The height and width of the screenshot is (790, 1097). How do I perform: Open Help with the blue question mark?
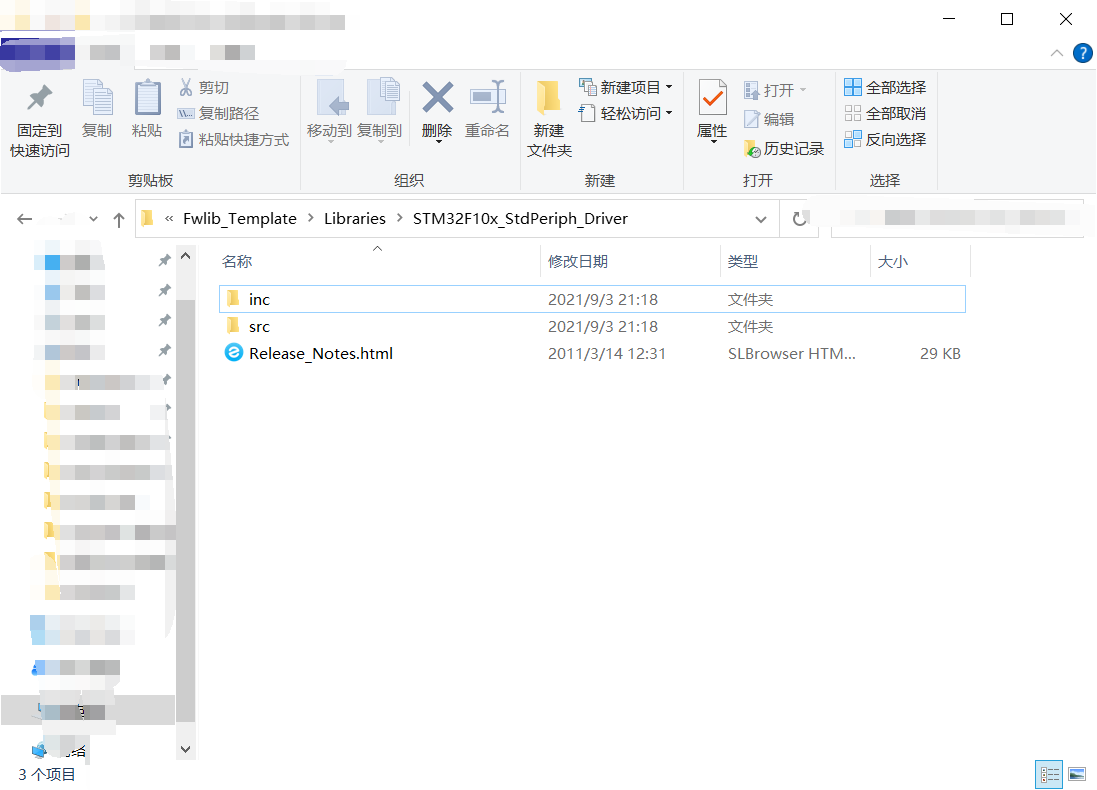[1082, 53]
